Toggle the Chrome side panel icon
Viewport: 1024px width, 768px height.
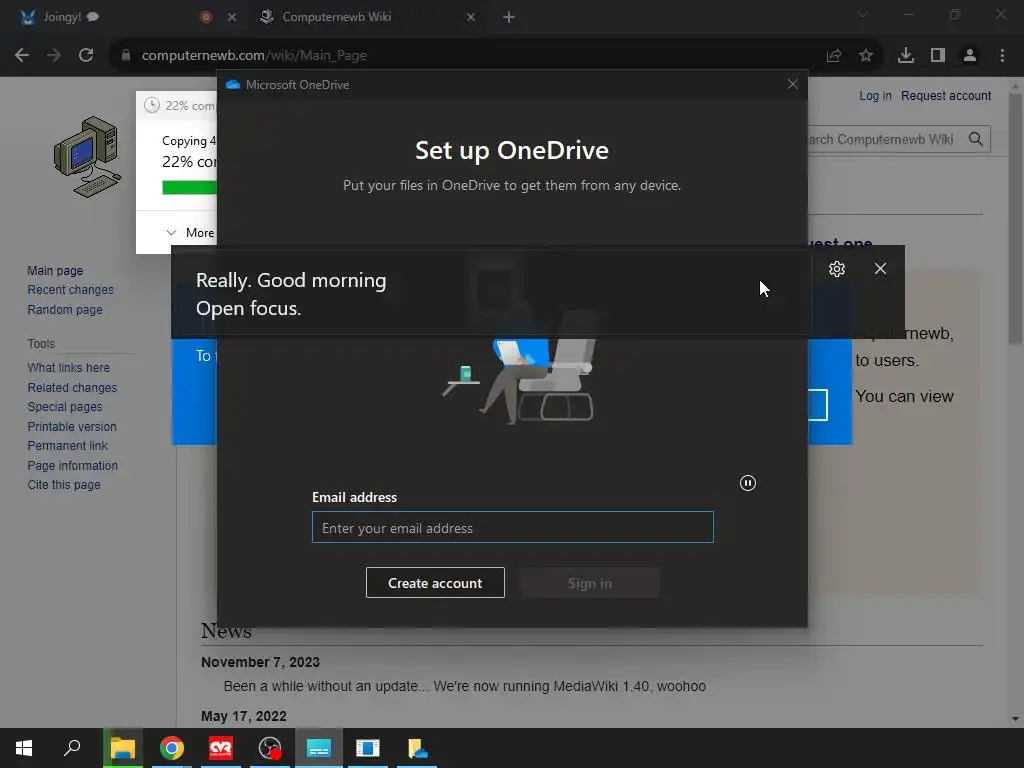[938, 56]
